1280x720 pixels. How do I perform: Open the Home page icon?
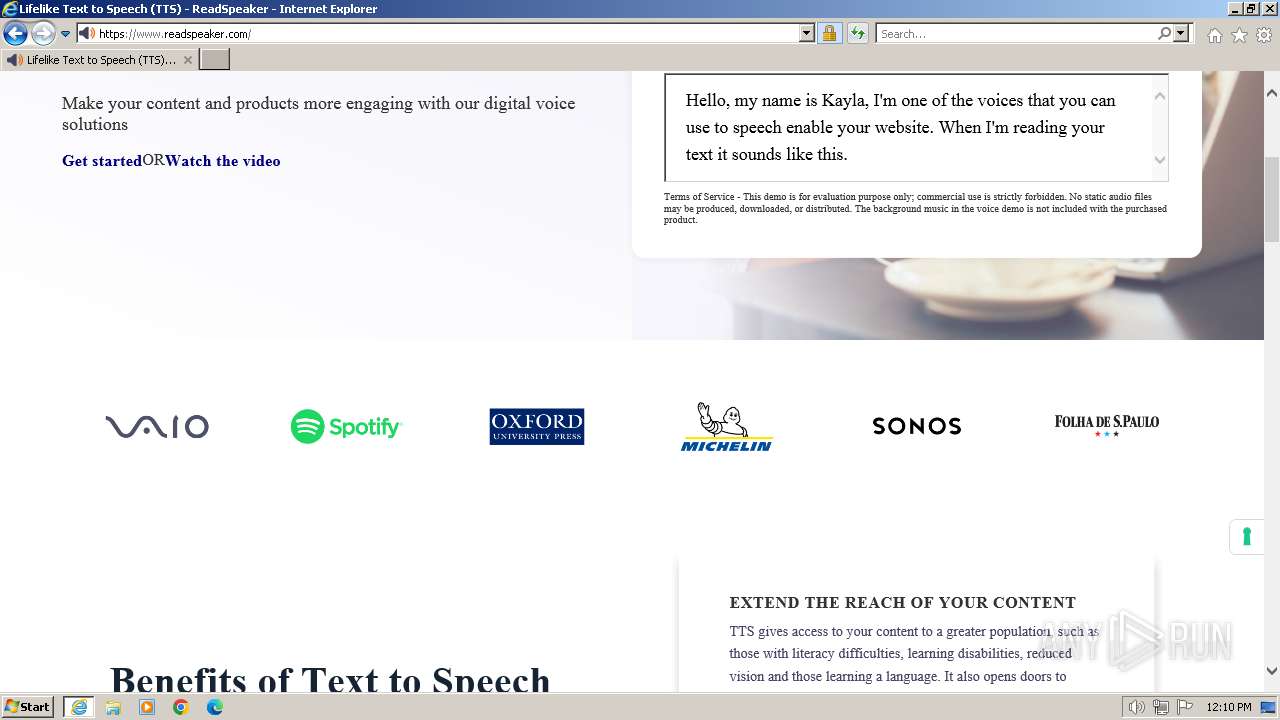[x=1214, y=35]
